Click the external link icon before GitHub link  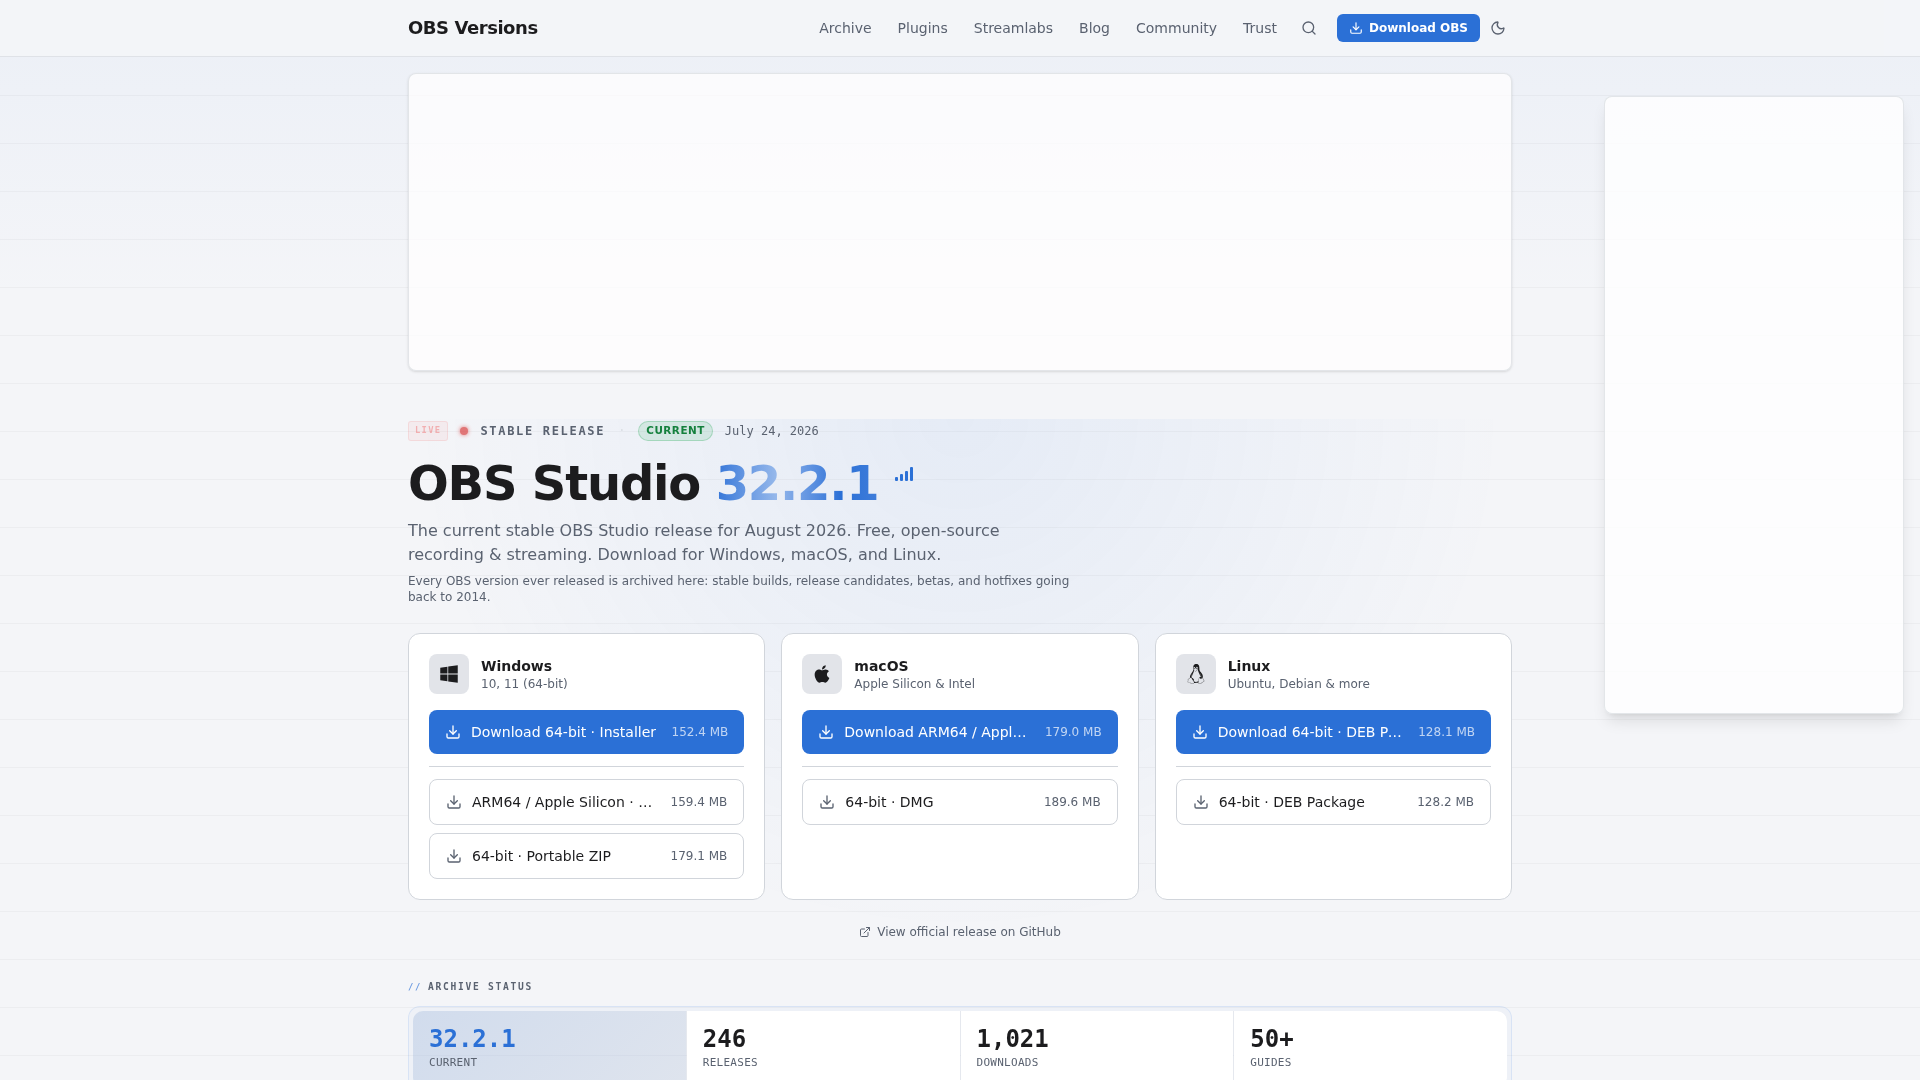[865, 932]
